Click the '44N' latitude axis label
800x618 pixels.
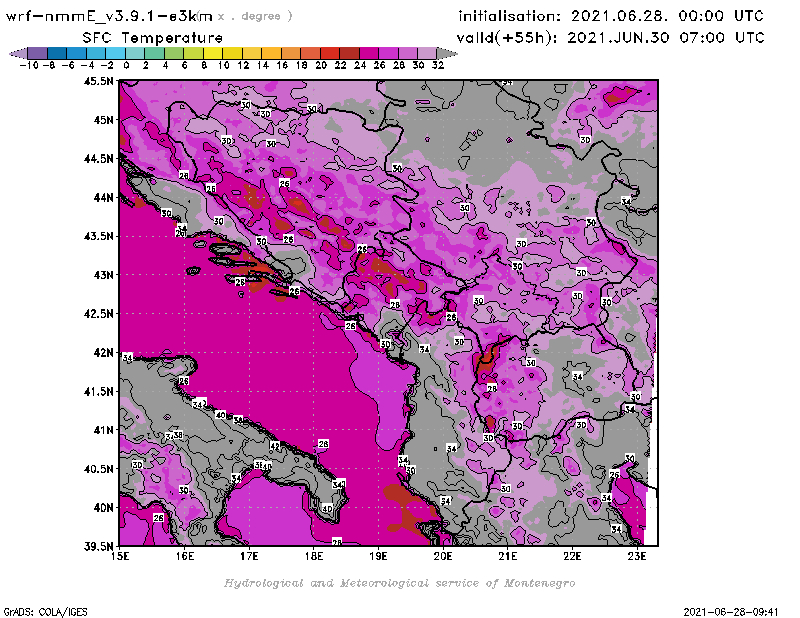[103, 197]
